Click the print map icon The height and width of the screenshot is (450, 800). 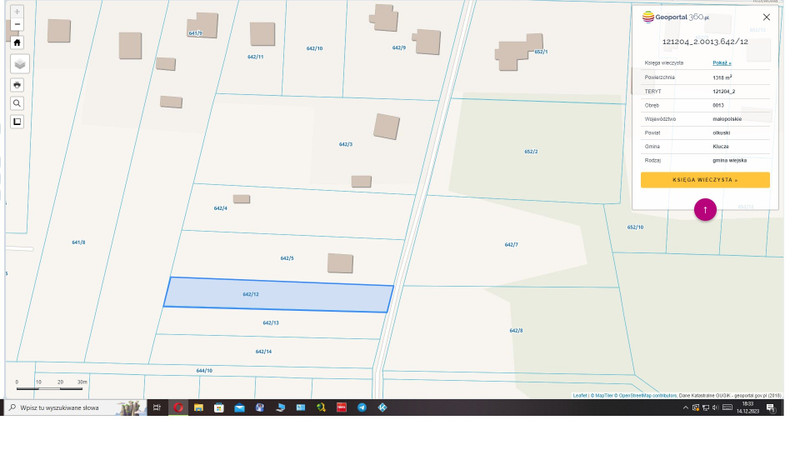click(17, 85)
